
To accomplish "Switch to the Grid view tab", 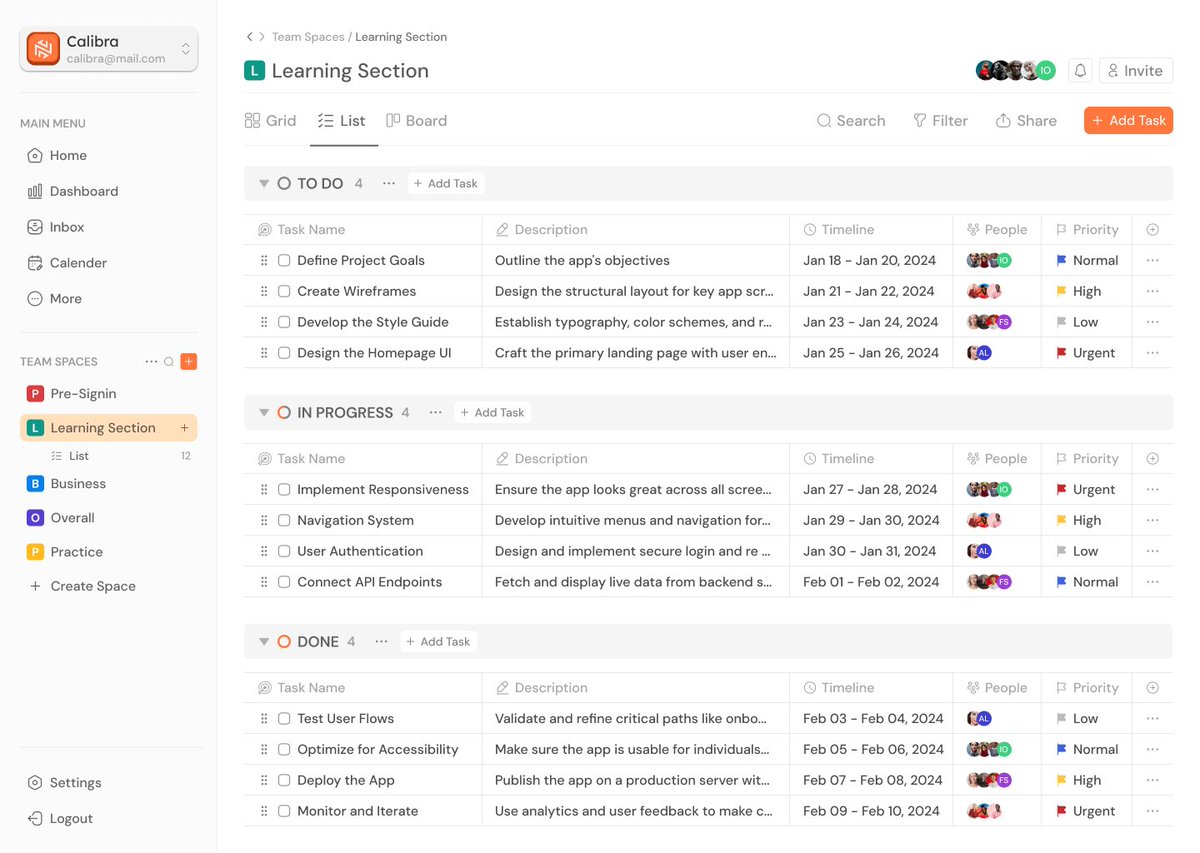I will (x=270, y=120).
